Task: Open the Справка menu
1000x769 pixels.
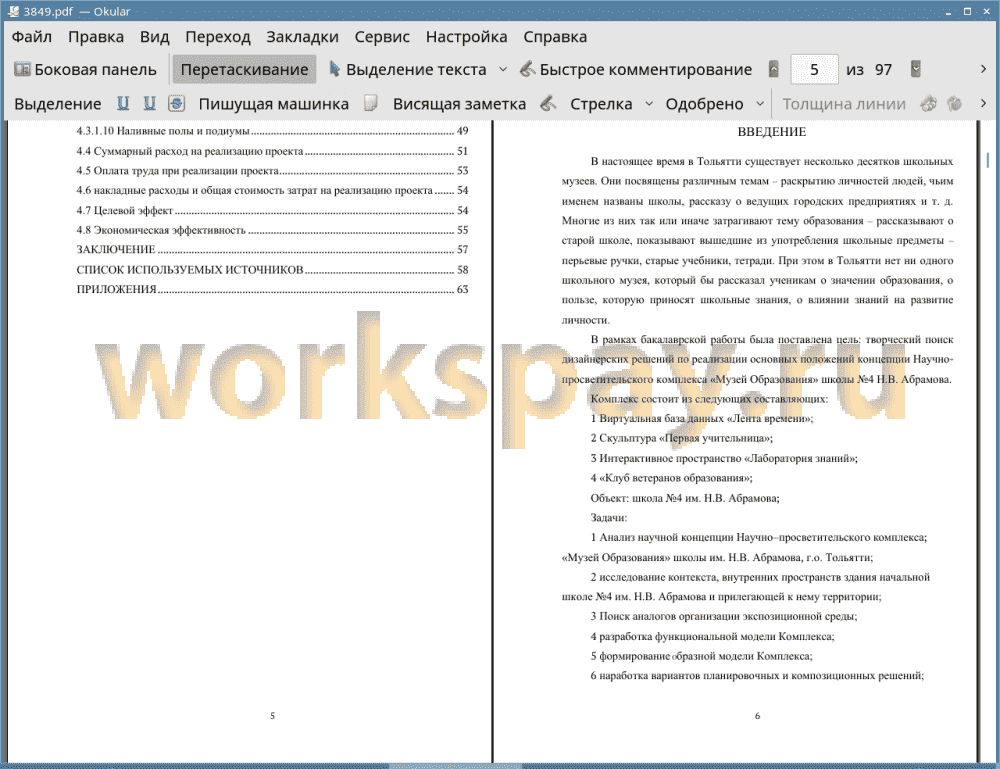Action: point(555,37)
